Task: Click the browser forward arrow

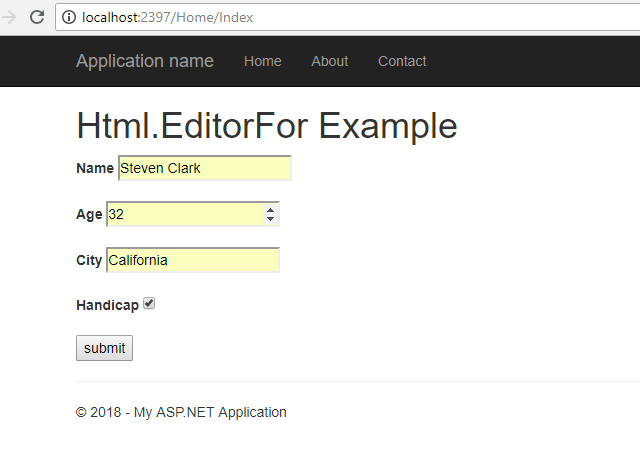Action: tap(9, 17)
